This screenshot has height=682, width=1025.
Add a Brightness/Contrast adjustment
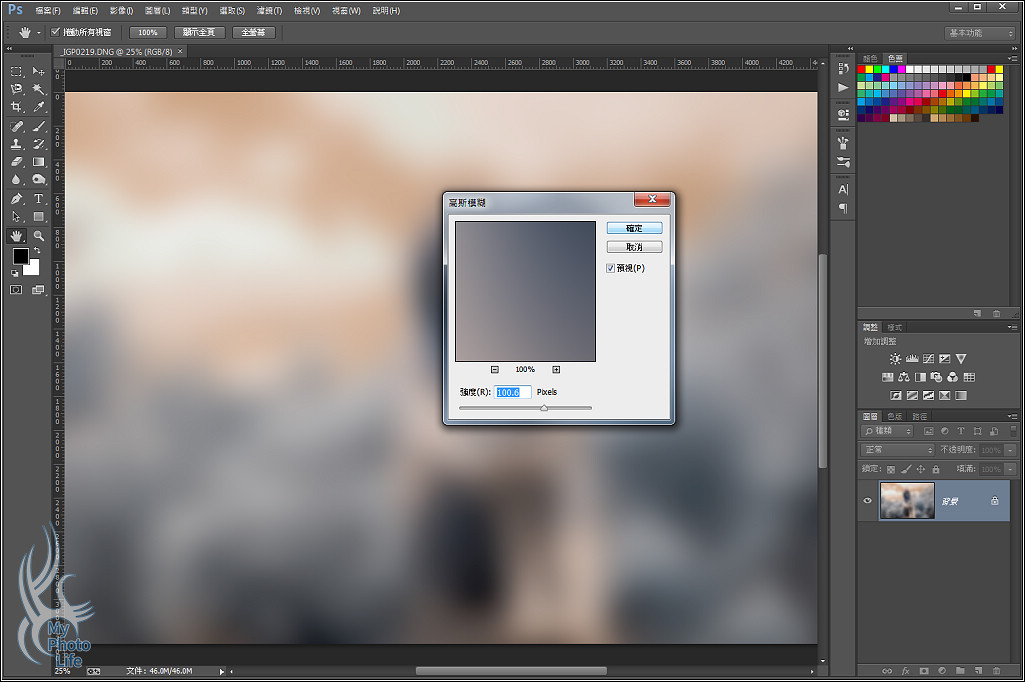coord(895,358)
